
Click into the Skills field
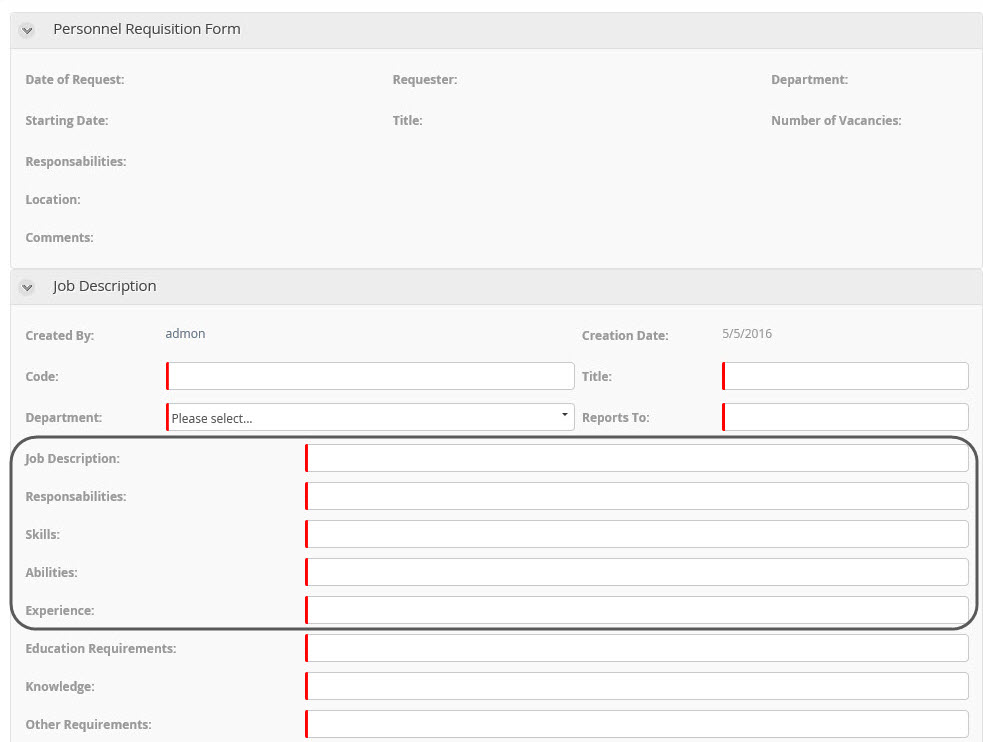(637, 534)
